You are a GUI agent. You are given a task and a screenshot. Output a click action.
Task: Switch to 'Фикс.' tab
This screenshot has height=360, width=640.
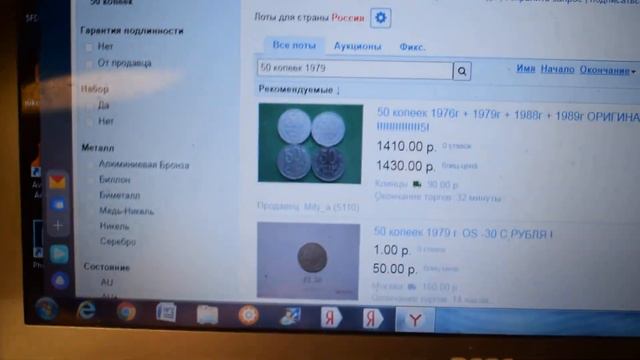click(x=412, y=47)
